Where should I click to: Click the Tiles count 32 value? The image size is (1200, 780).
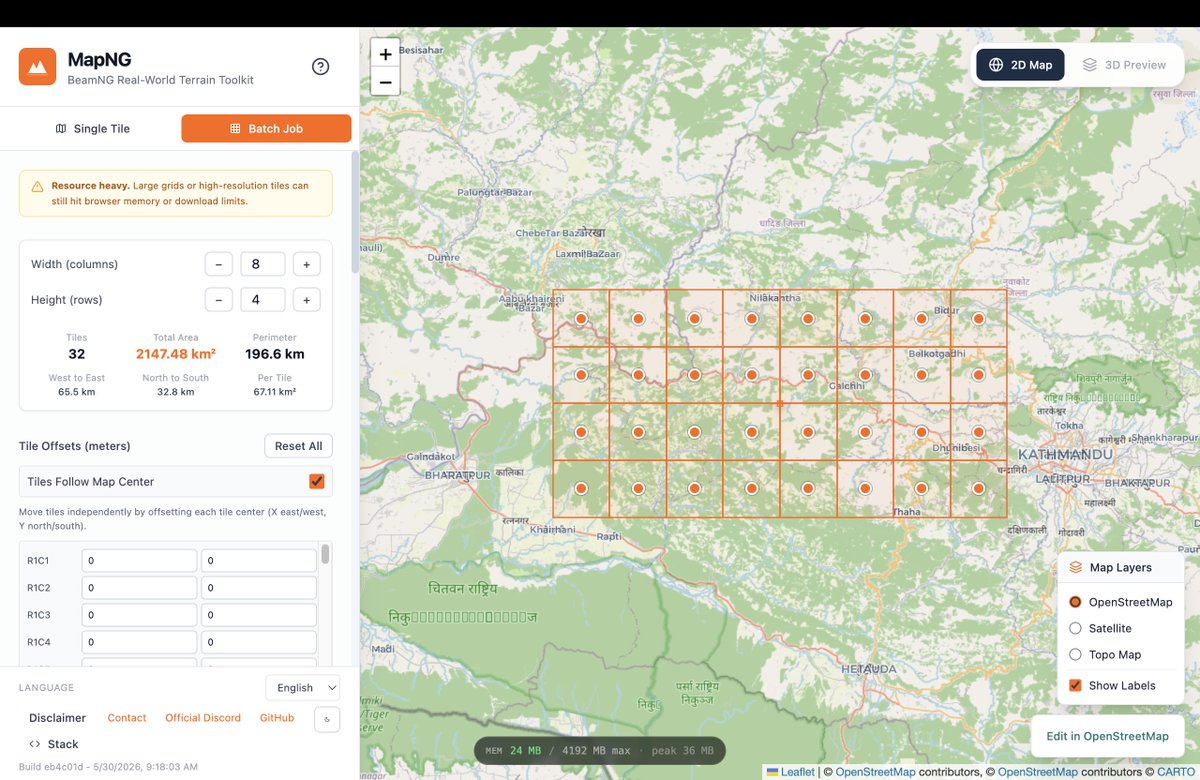(77, 354)
